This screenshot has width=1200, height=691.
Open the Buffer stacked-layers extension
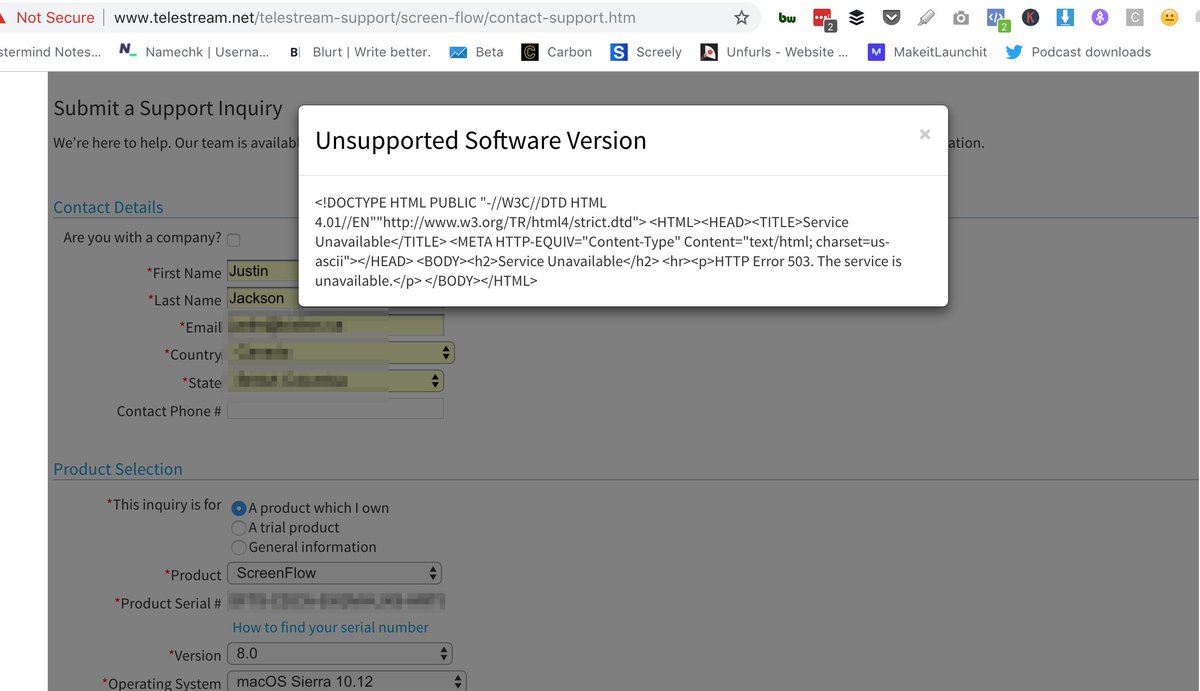(x=856, y=18)
